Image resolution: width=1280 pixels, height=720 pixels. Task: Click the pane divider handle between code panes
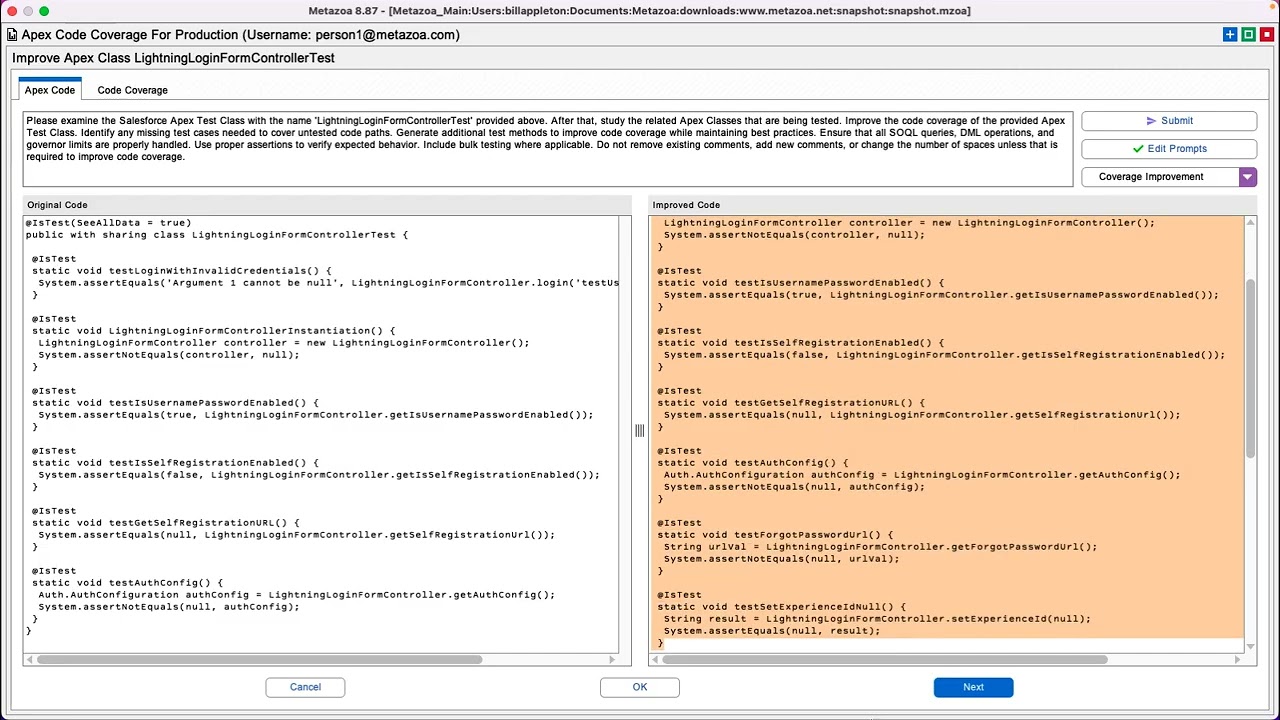tap(639, 430)
